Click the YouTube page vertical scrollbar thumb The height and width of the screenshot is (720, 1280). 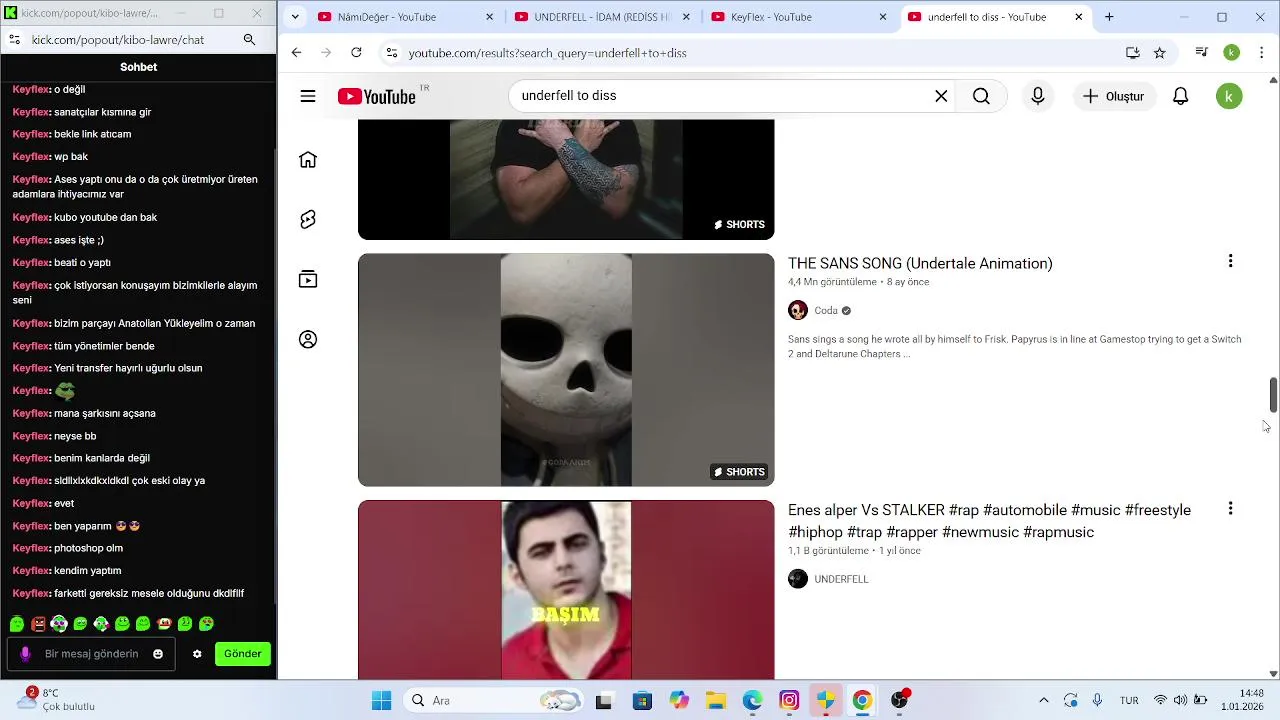1273,395
